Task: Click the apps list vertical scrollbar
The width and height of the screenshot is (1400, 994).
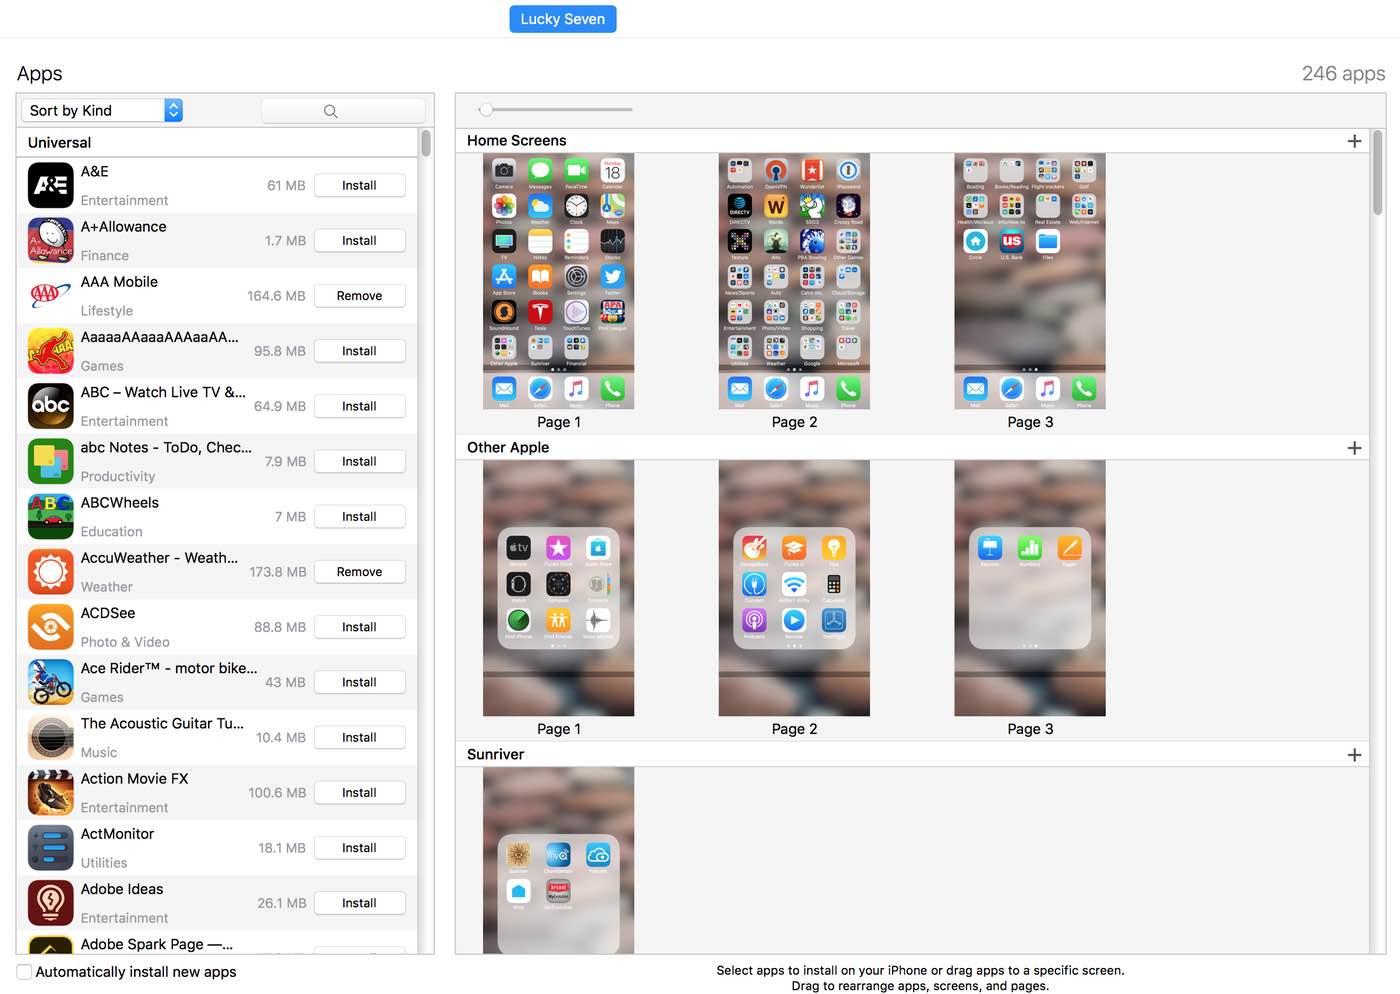Action: (x=426, y=143)
